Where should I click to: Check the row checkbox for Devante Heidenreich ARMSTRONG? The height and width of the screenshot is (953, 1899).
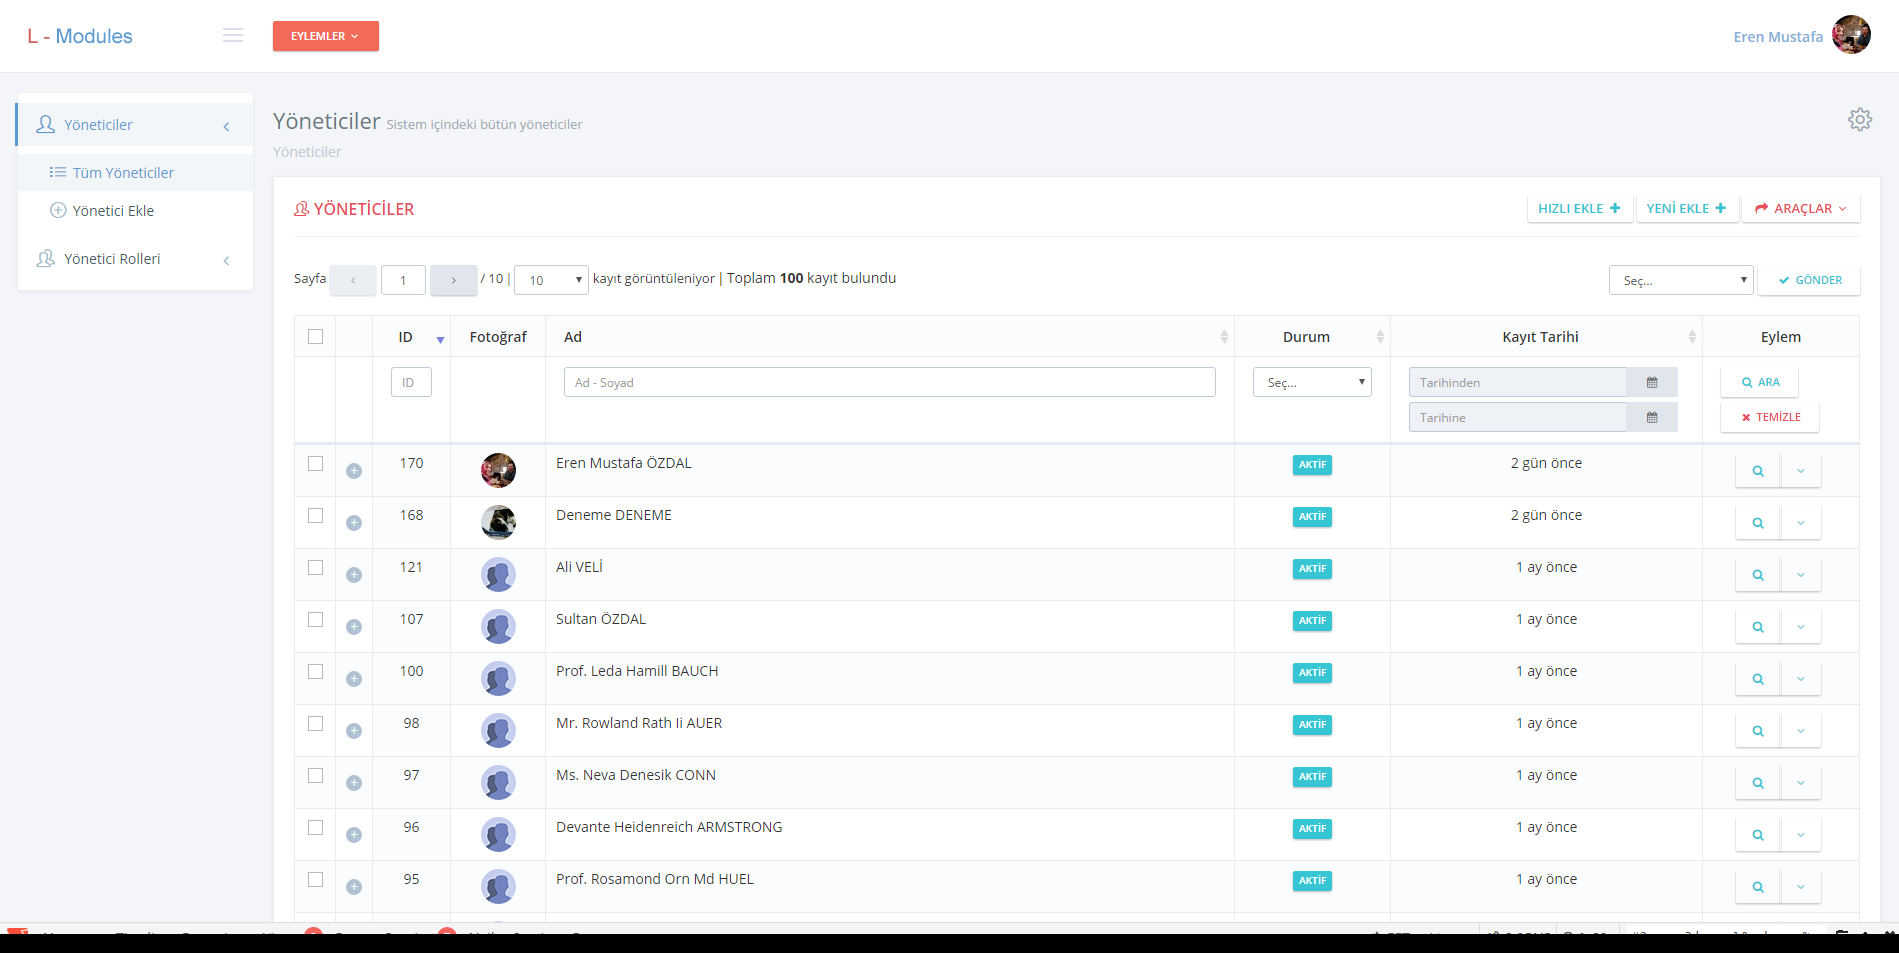click(316, 828)
